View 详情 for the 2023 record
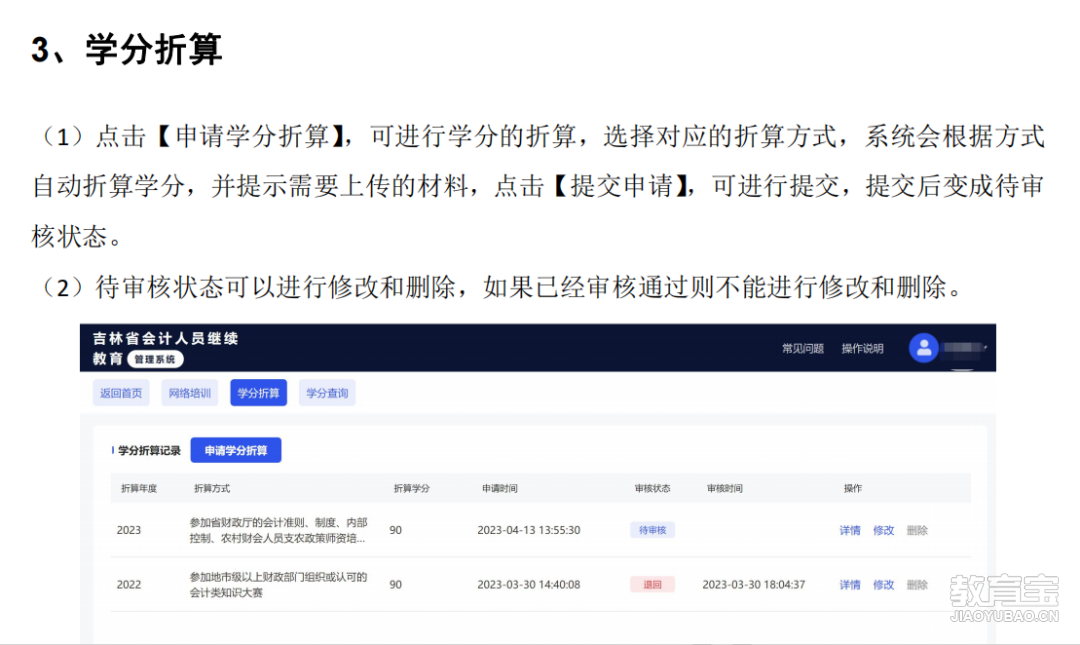 tap(850, 530)
